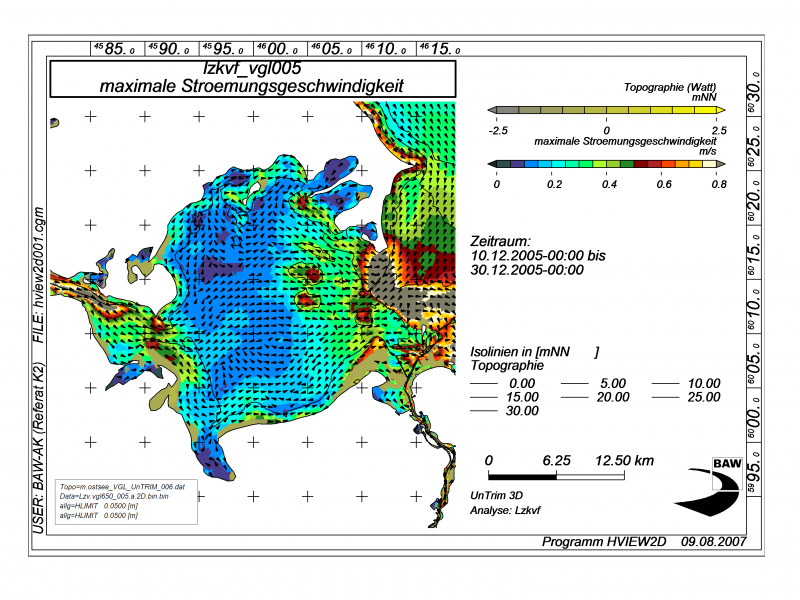Click the 'maximale Stroemungsgeschwindigkeit' legend label above velocity bar
Image resolution: width=800 pixels, height=600 pixels.
tap(625, 141)
